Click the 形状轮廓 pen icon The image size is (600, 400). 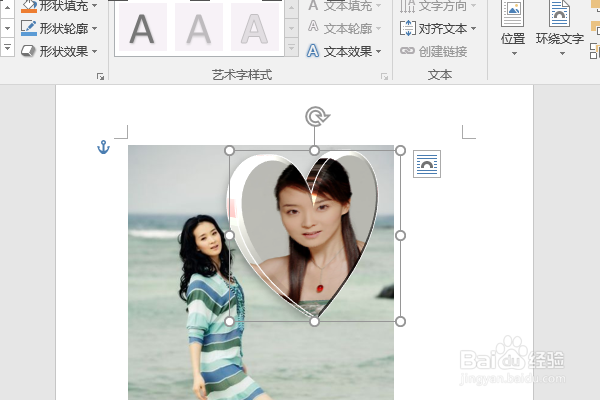(28, 28)
